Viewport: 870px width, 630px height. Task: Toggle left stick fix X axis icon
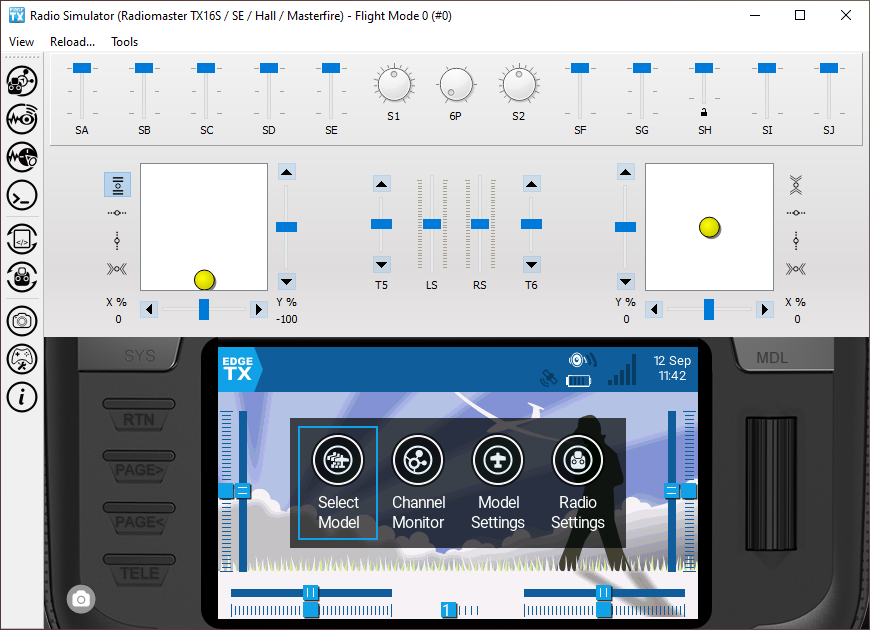(117, 269)
